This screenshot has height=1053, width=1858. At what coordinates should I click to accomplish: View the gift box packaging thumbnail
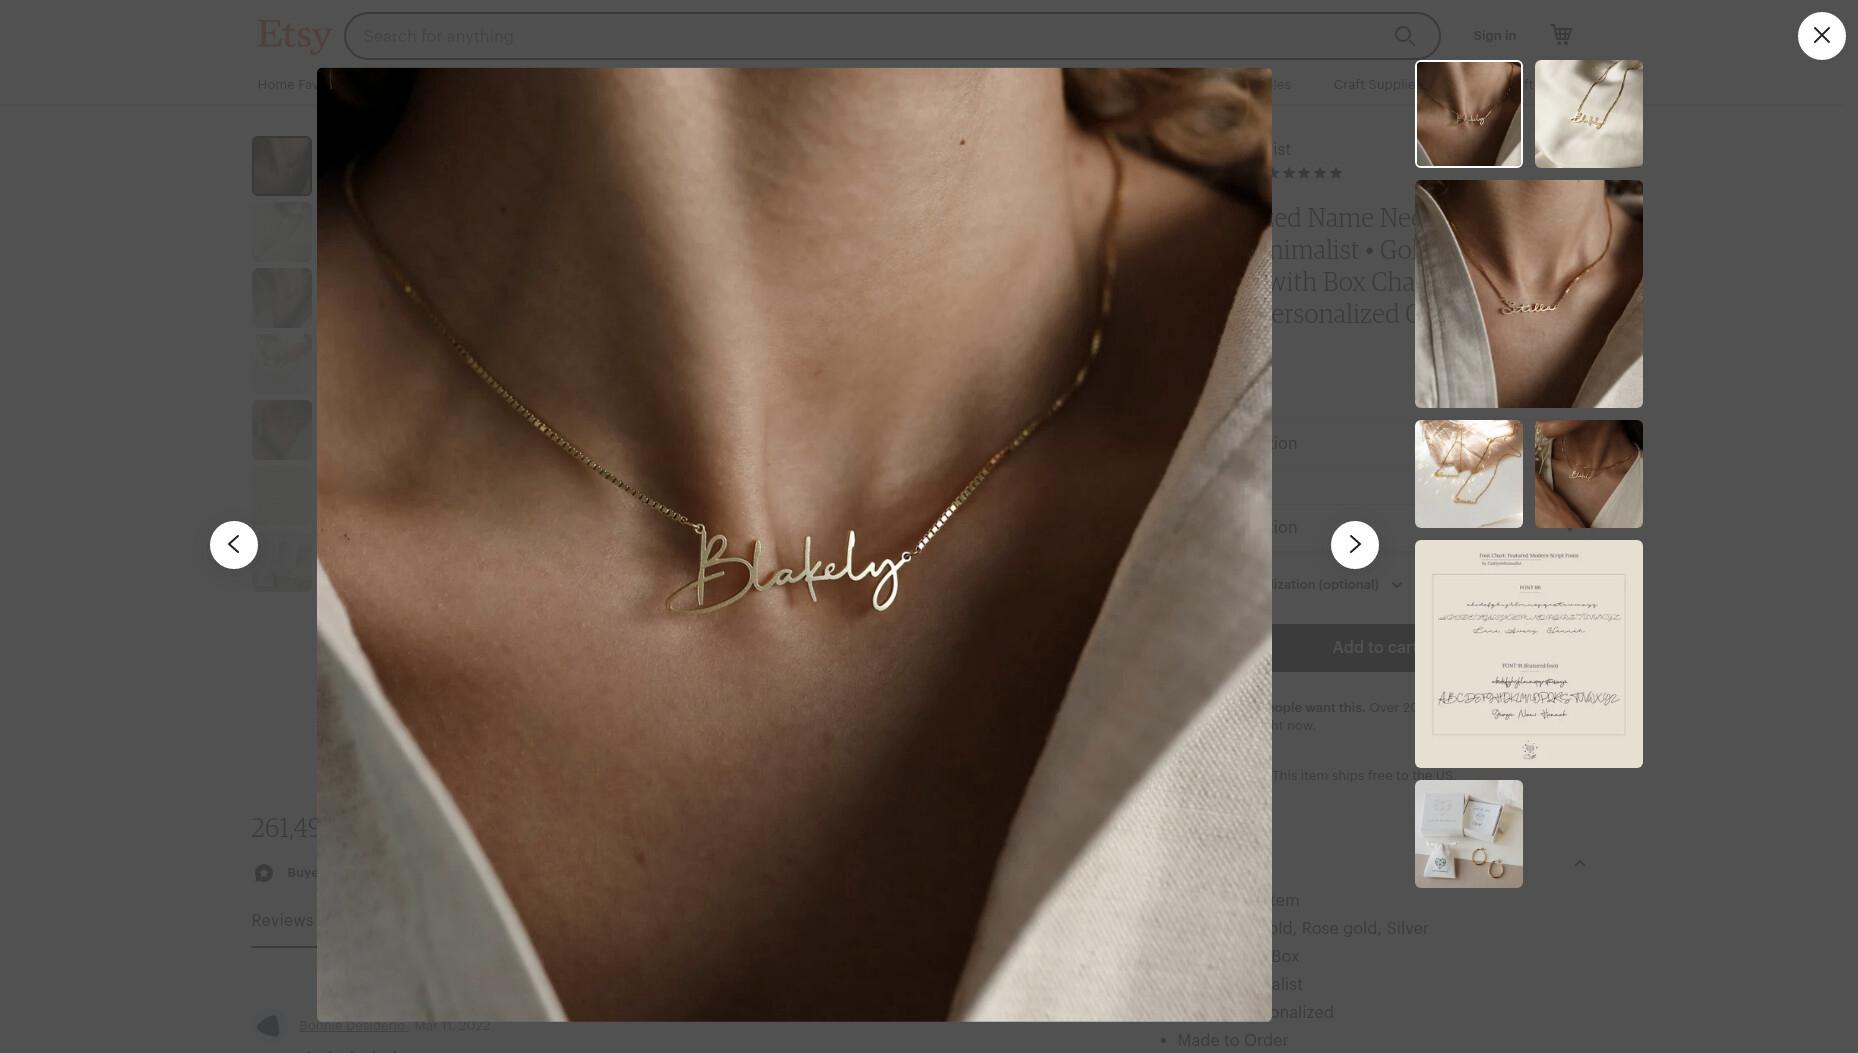[x=1468, y=834]
